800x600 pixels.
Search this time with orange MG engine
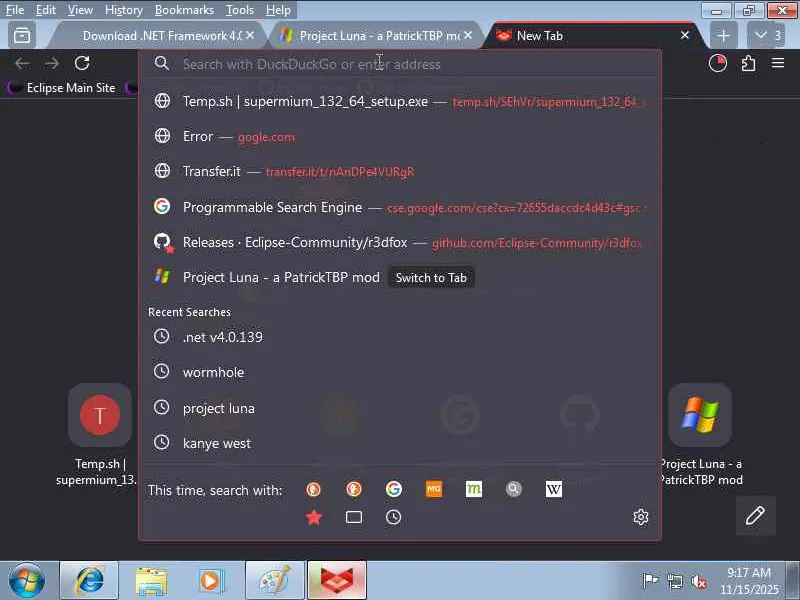point(434,489)
